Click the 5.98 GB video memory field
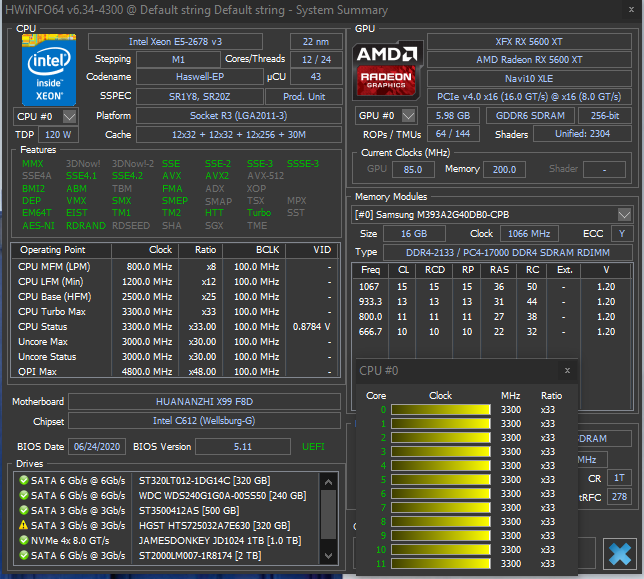The image size is (644, 579). pyautogui.click(x=453, y=115)
